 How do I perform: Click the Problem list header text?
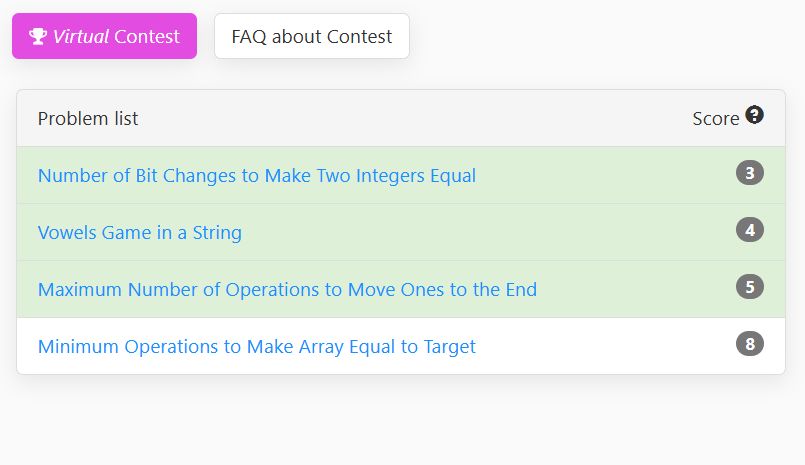(88, 119)
